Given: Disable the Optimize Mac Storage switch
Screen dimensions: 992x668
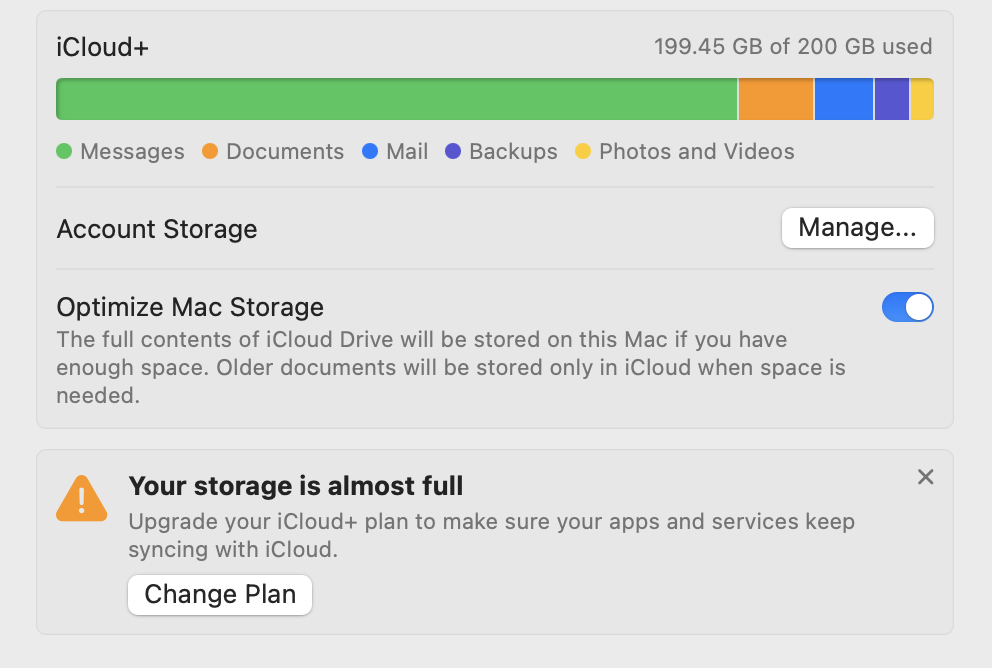Looking at the screenshot, I should click(x=907, y=307).
